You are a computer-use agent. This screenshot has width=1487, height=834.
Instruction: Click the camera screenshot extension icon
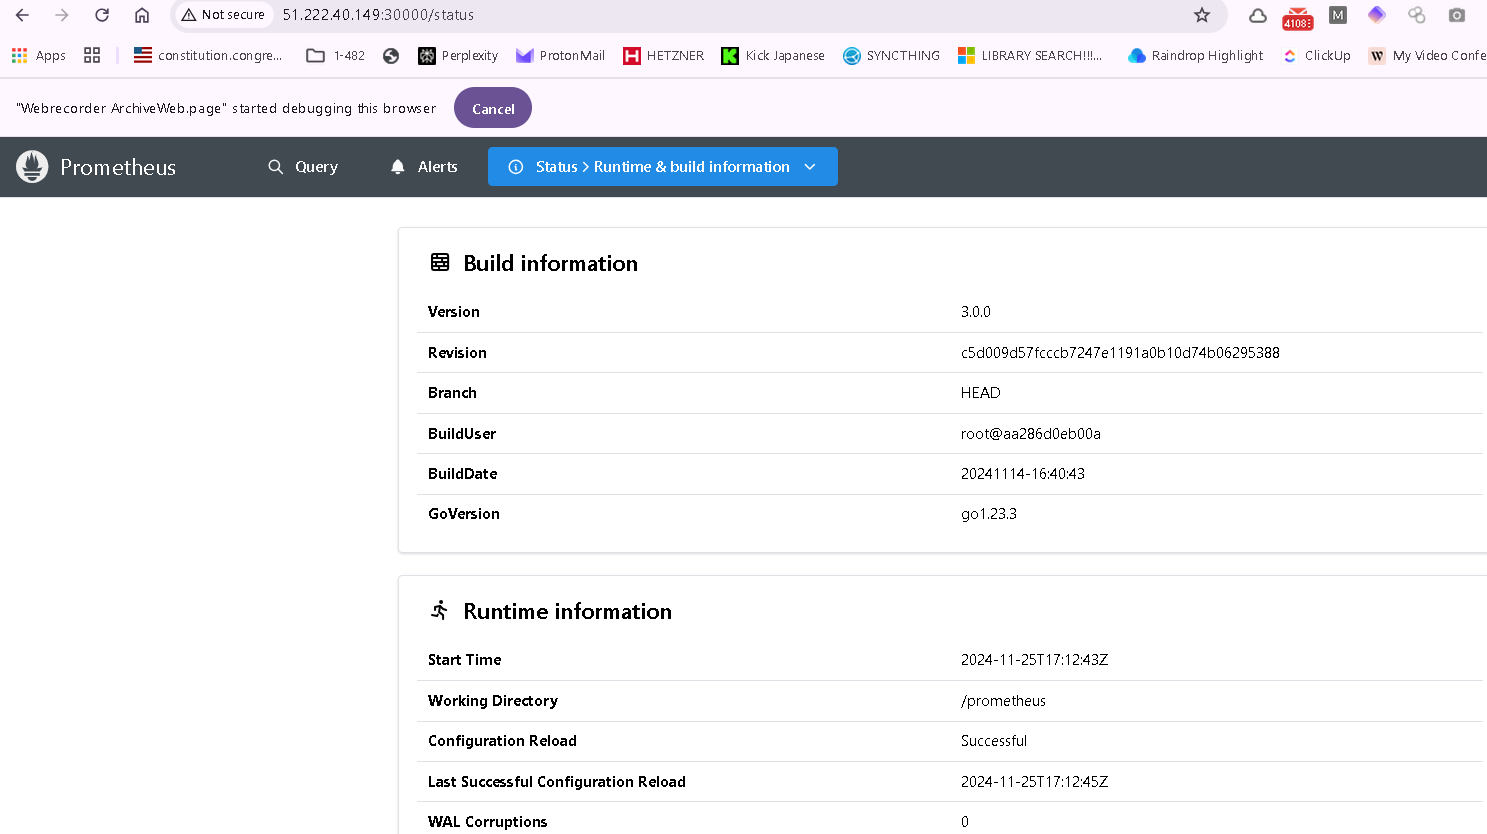1457,15
